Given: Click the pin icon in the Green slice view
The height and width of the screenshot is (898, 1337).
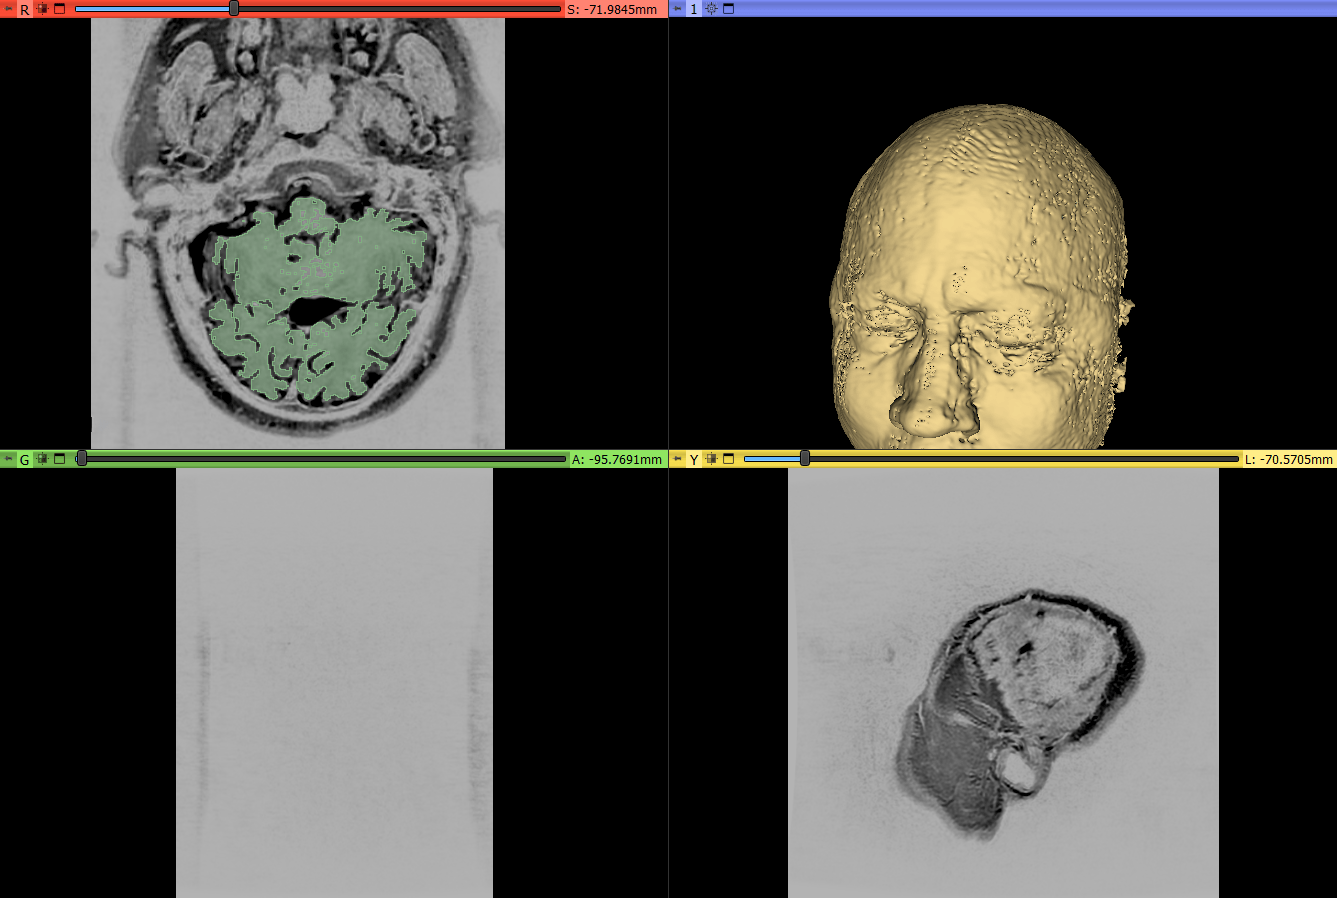Looking at the screenshot, I should point(8,459).
